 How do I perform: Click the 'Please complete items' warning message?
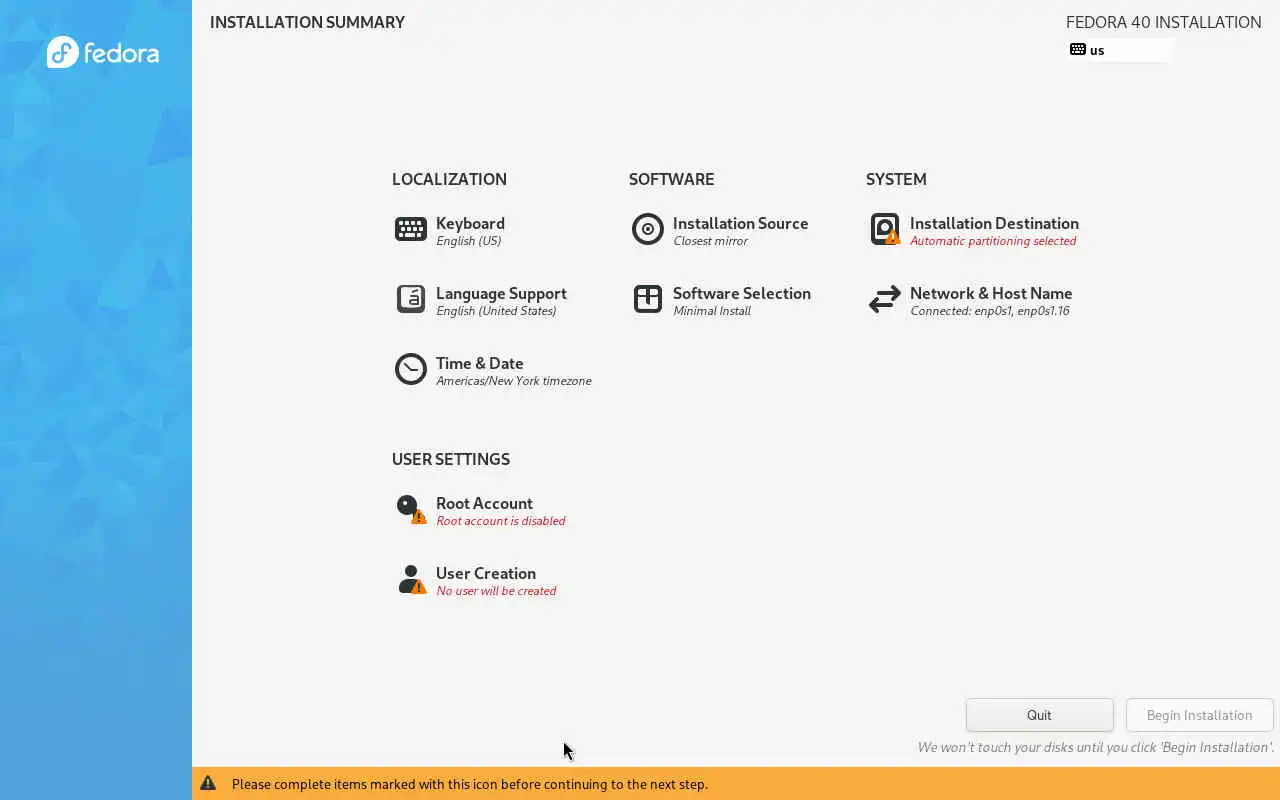point(470,784)
